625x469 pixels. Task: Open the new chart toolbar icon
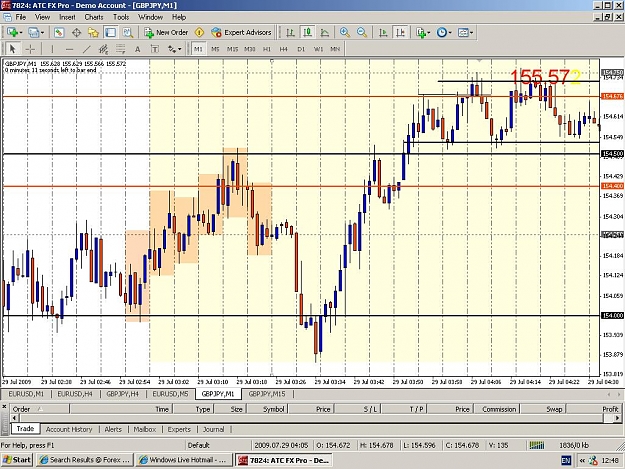[x=12, y=33]
